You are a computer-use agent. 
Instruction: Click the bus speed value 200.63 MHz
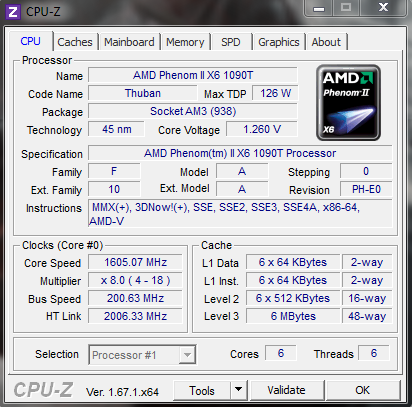(x=135, y=298)
